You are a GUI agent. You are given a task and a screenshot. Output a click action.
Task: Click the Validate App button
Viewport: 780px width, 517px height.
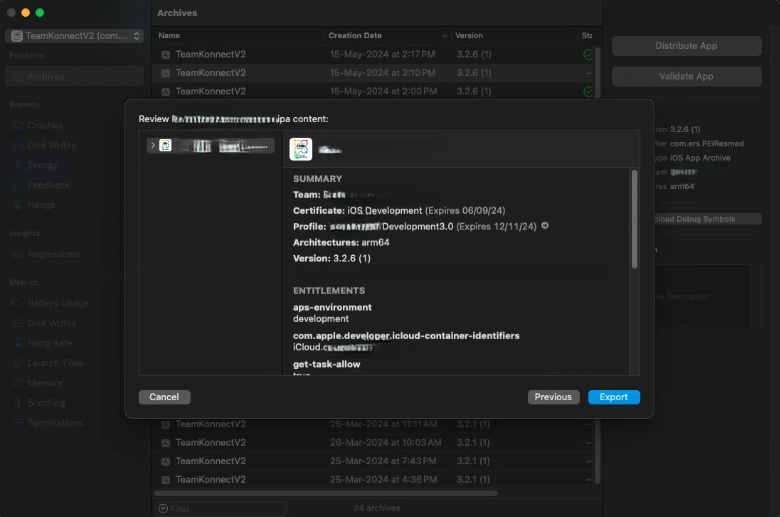(x=686, y=76)
